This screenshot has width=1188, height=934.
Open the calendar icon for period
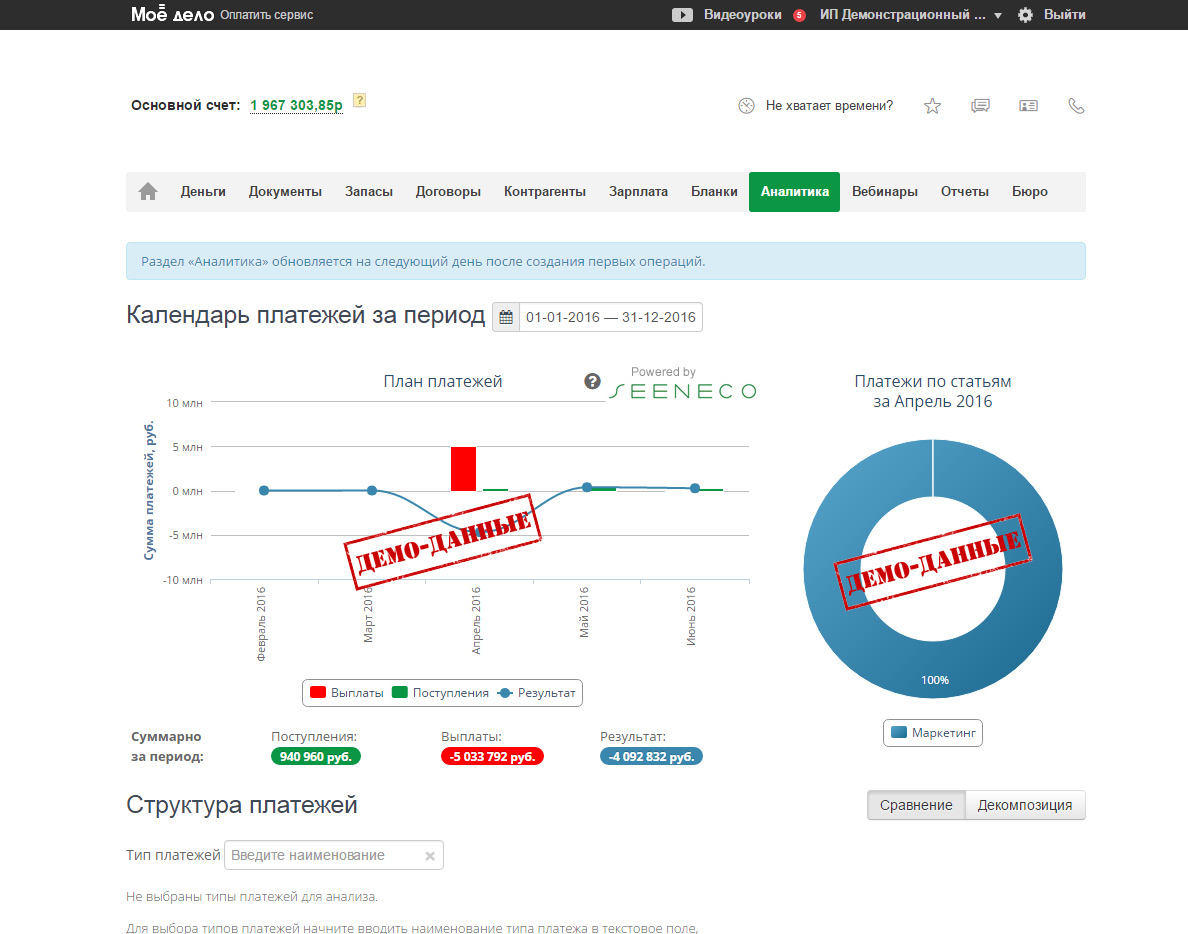click(x=506, y=318)
